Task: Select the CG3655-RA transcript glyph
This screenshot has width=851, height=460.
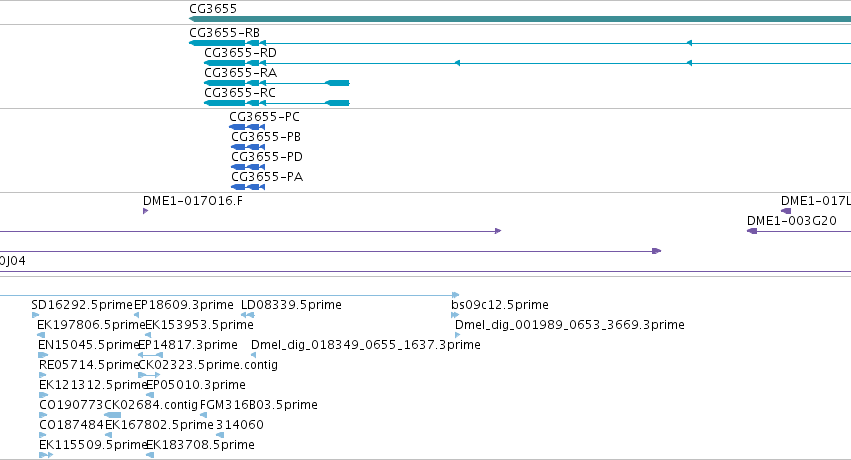Action: coord(277,83)
